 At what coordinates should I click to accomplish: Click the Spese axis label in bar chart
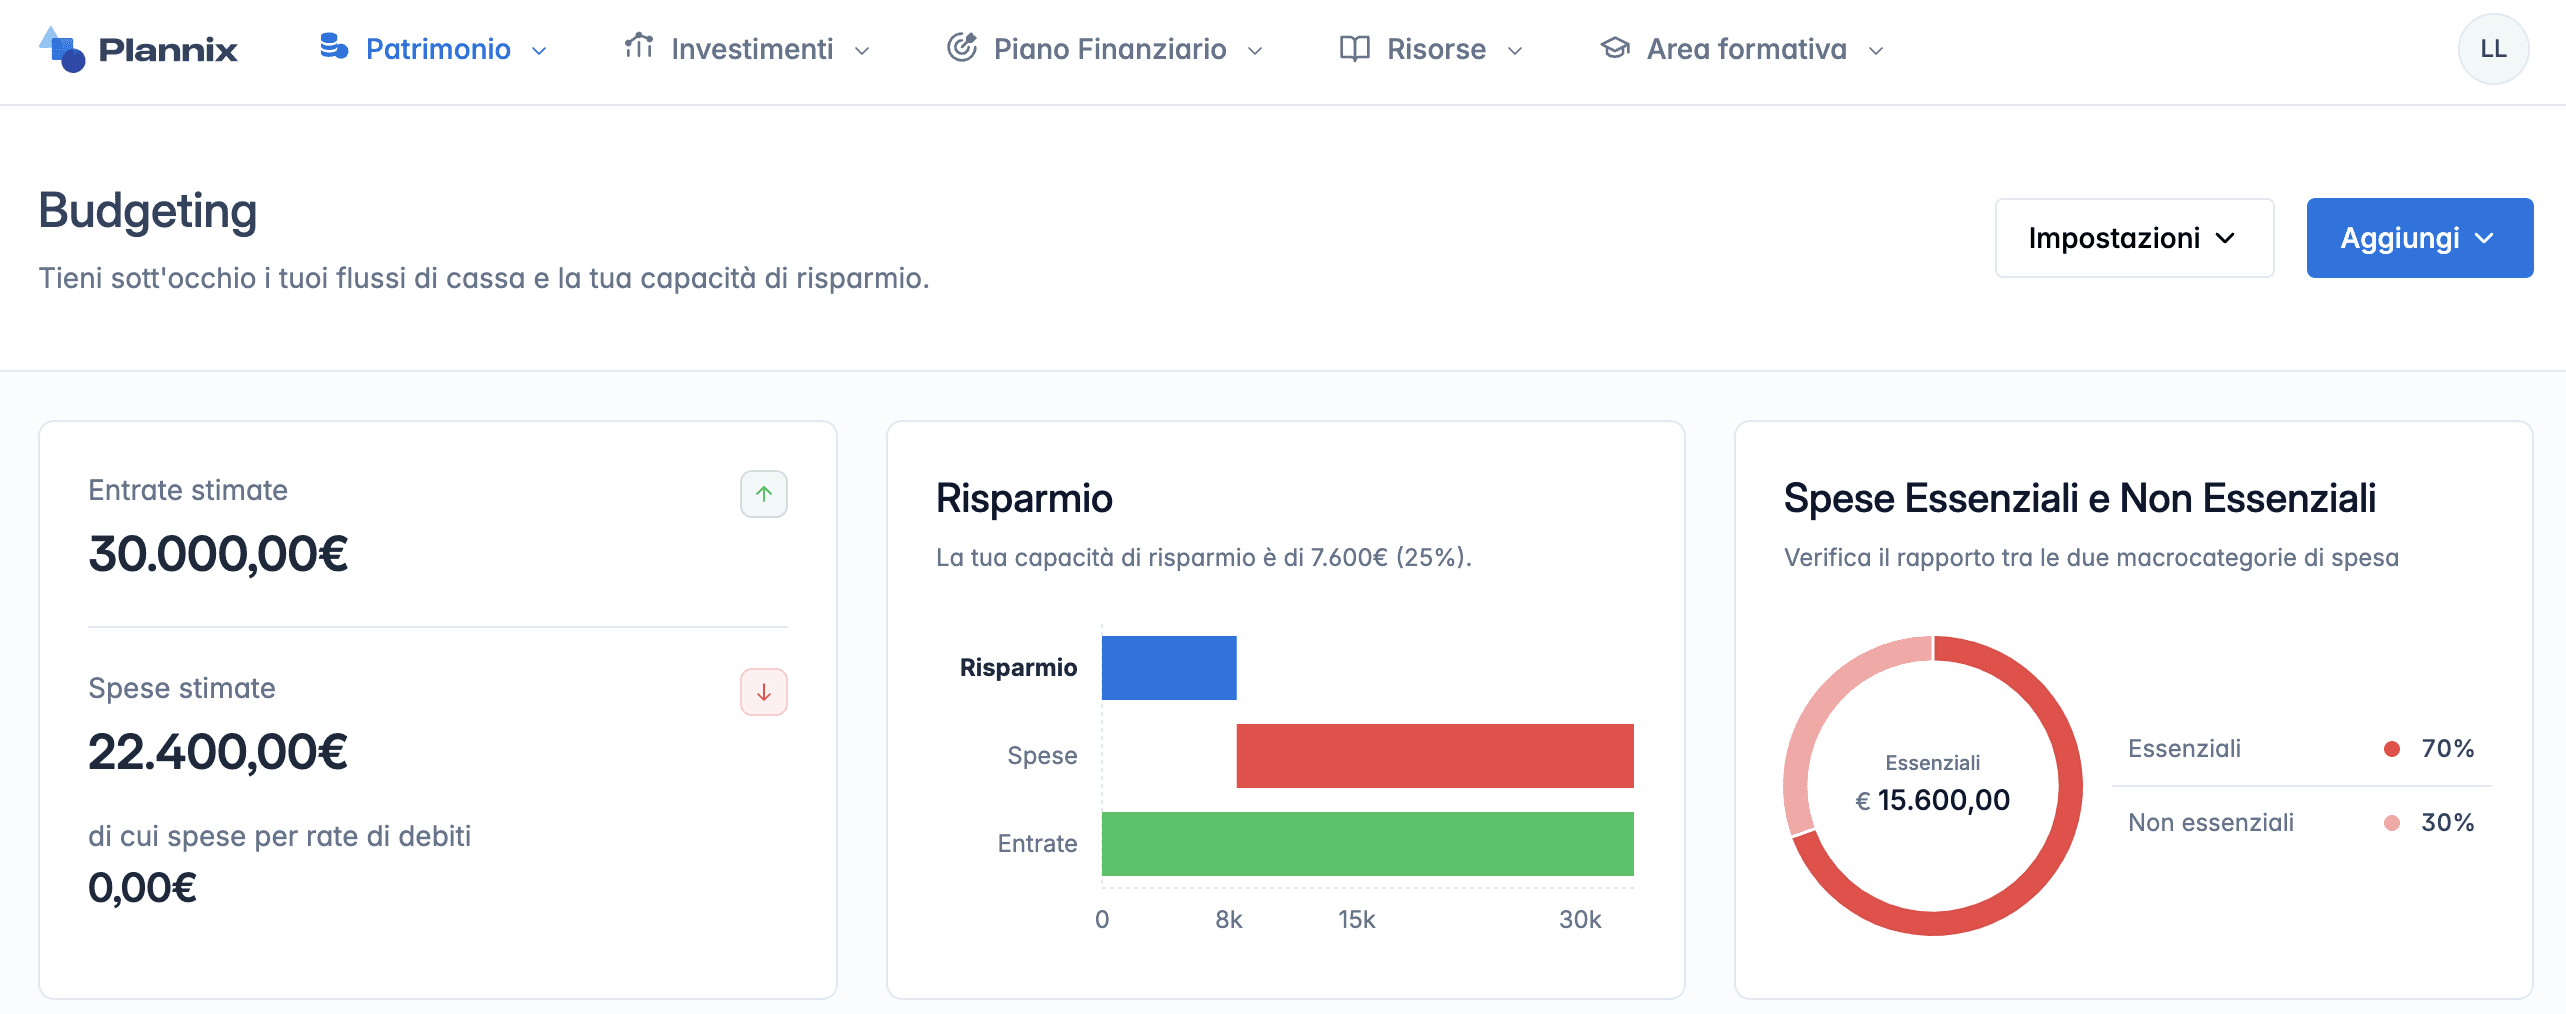click(1042, 756)
